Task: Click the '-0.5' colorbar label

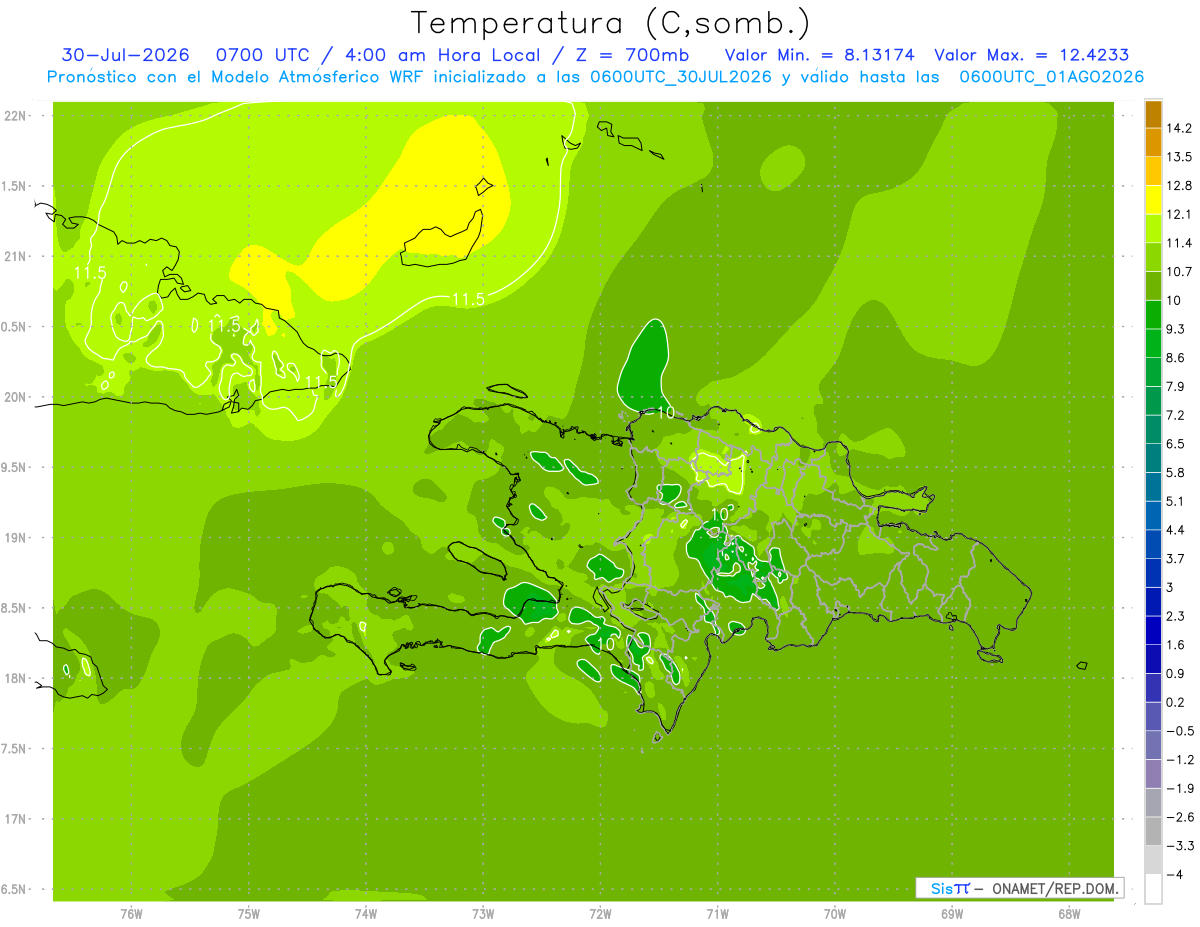Action: [1179, 731]
